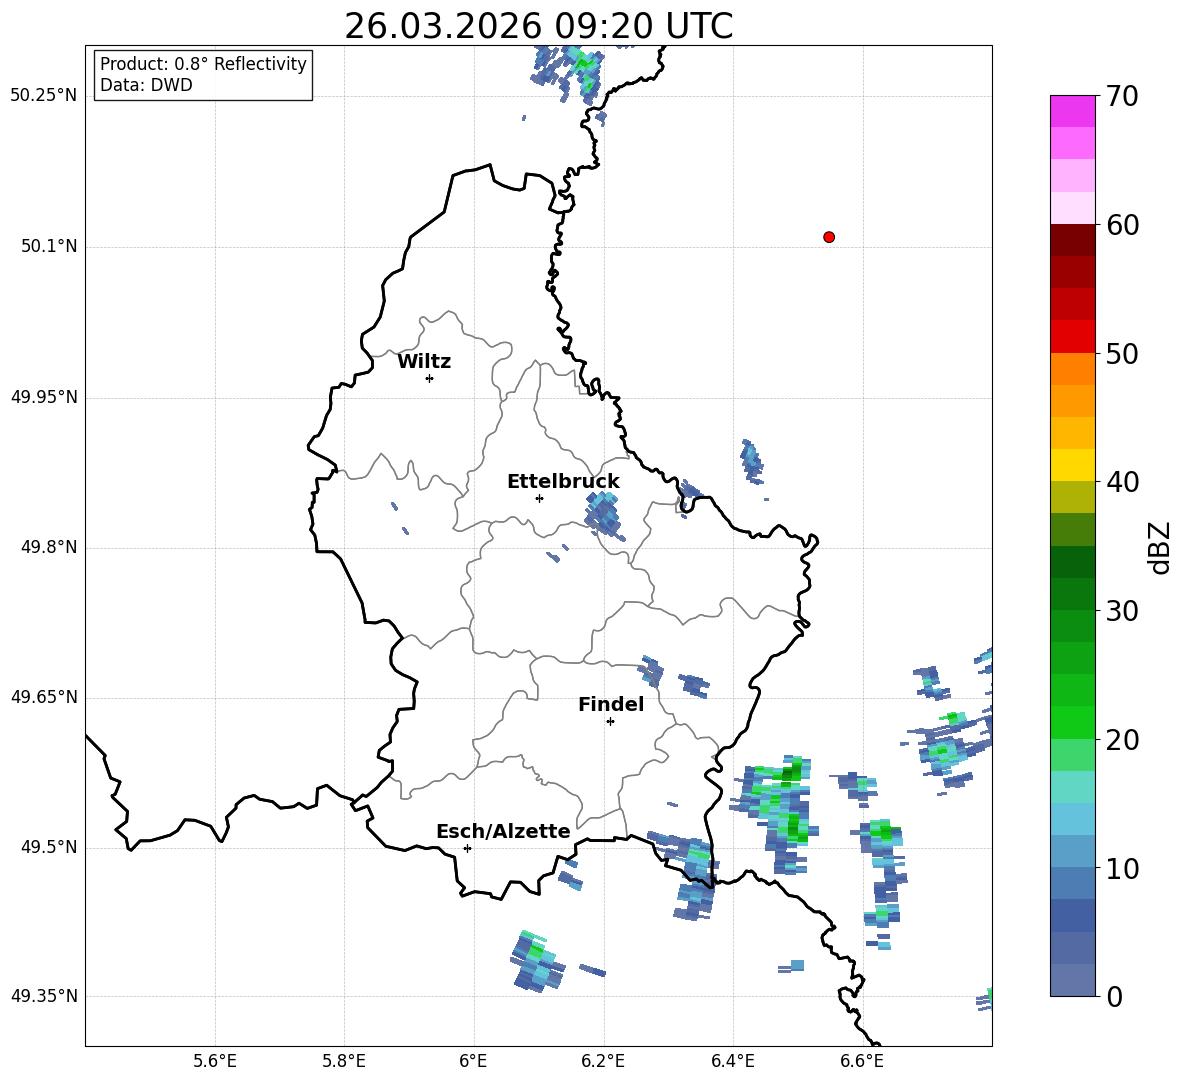The height and width of the screenshot is (1081, 1184).
Task: Click the dark green 30 dBZ colorbar band
Action: pyautogui.click(x=1072, y=594)
